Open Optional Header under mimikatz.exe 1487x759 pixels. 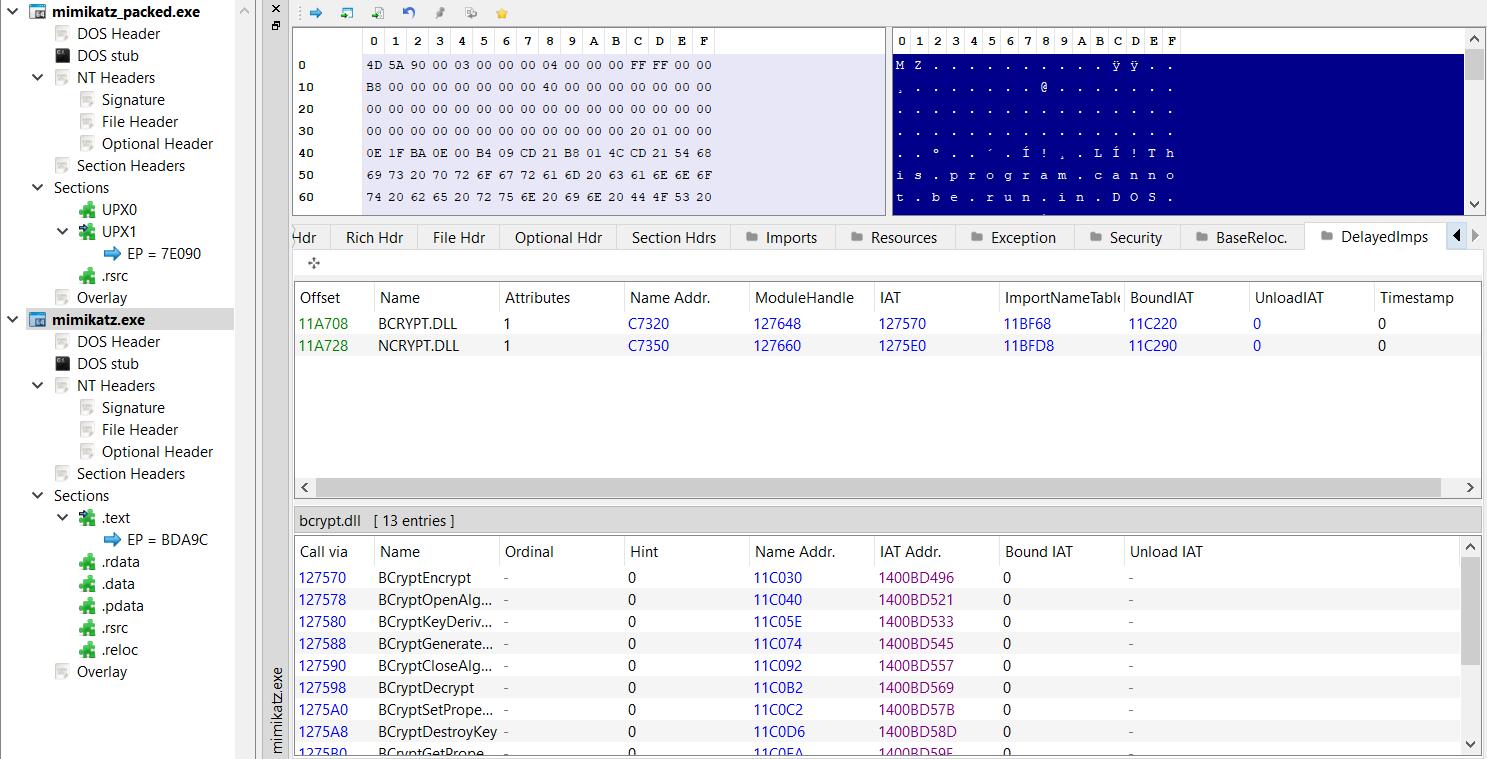(146, 452)
